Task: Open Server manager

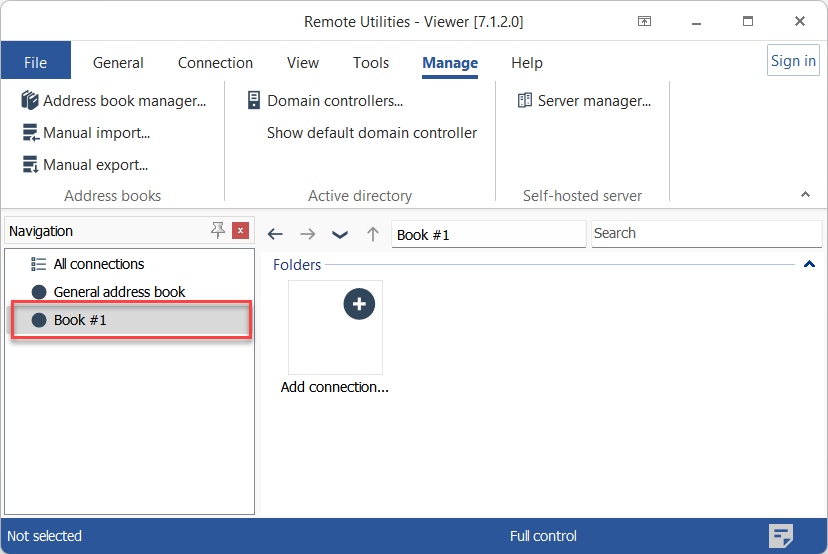Action: (x=584, y=101)
